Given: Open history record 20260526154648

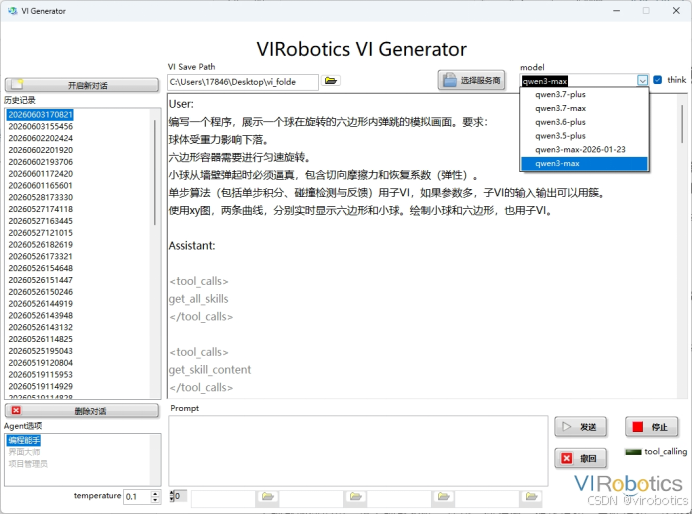Looking at the screenshot, I should click(41, 268).
